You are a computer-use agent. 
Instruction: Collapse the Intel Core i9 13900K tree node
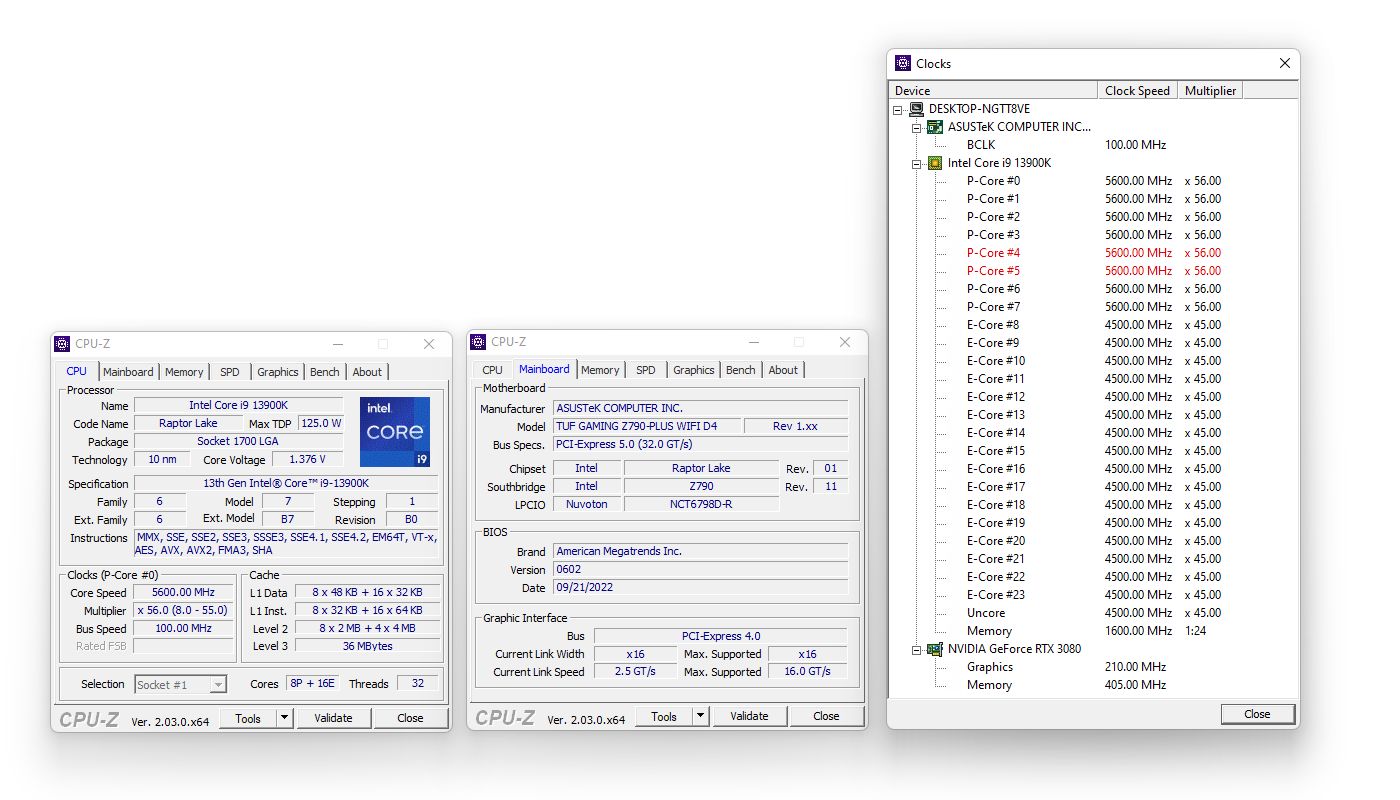[917, 163]
